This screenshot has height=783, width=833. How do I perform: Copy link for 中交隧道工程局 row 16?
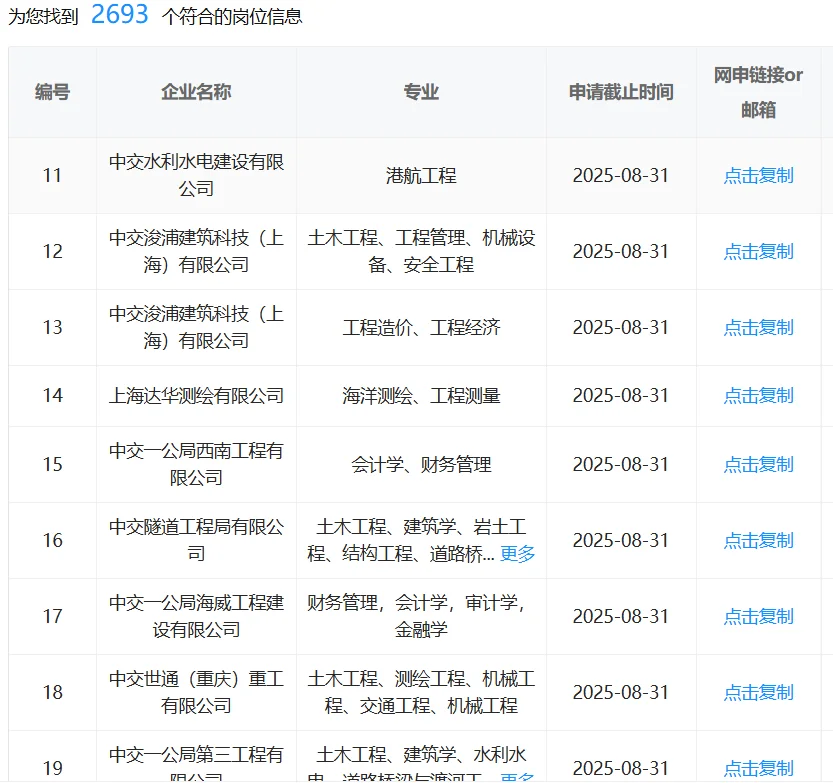(758, 541)
